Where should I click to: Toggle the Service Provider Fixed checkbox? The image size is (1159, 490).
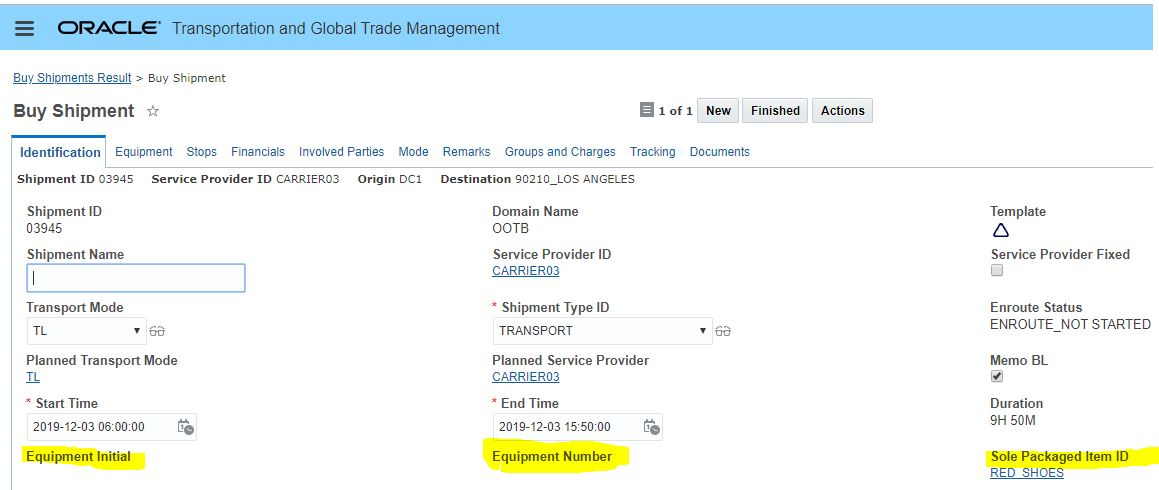997,271
